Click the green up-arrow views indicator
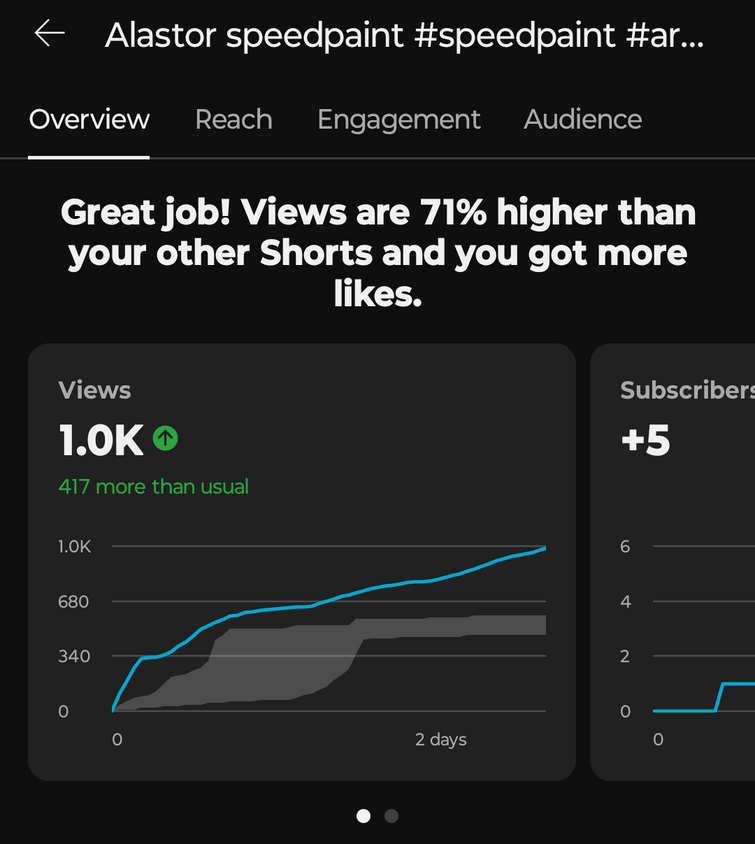This screenshot has height=844, width=755. pyautogui.click(x=165, y=438)
